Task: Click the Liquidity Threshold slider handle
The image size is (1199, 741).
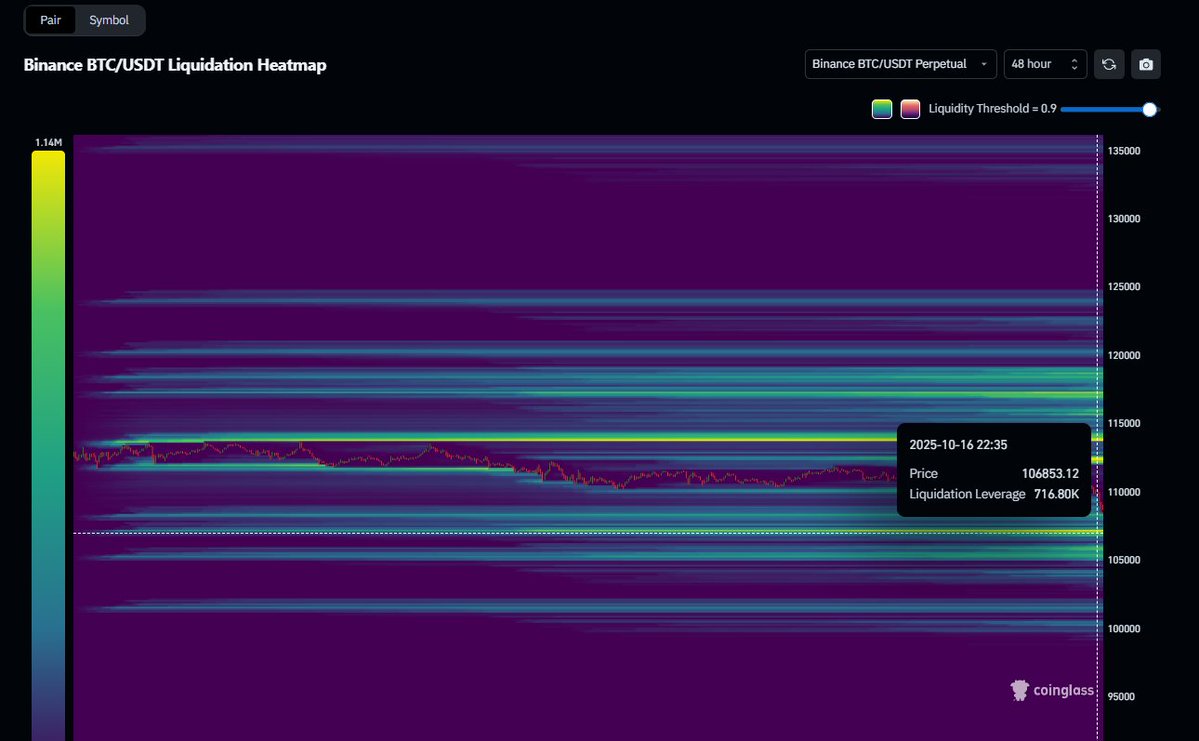Action: [1149, 109]
